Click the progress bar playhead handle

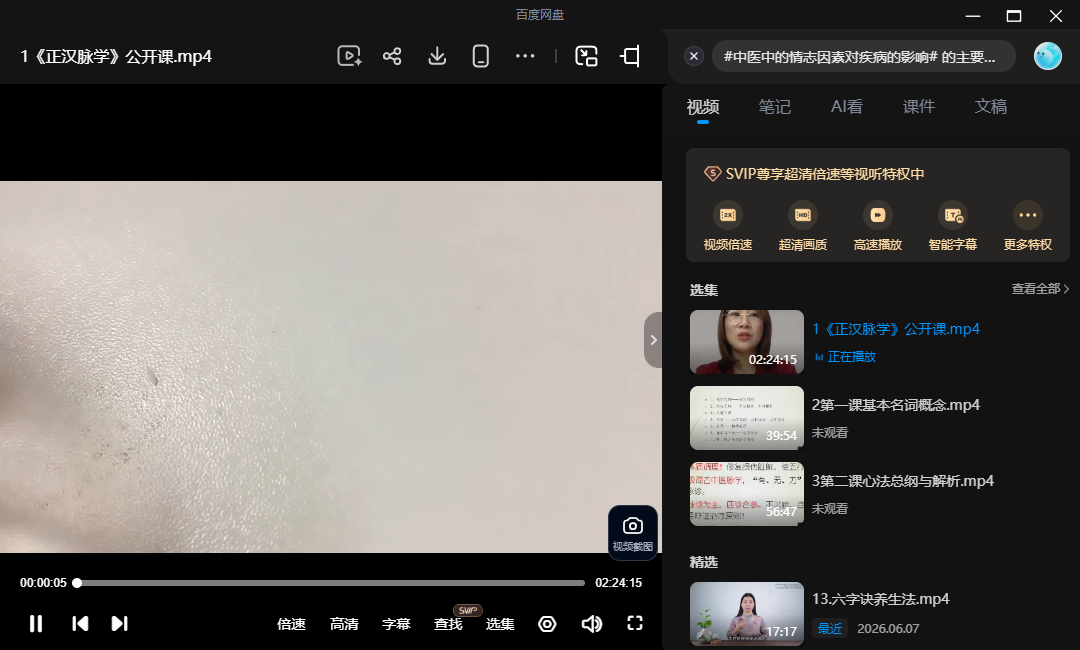[77, 583]
